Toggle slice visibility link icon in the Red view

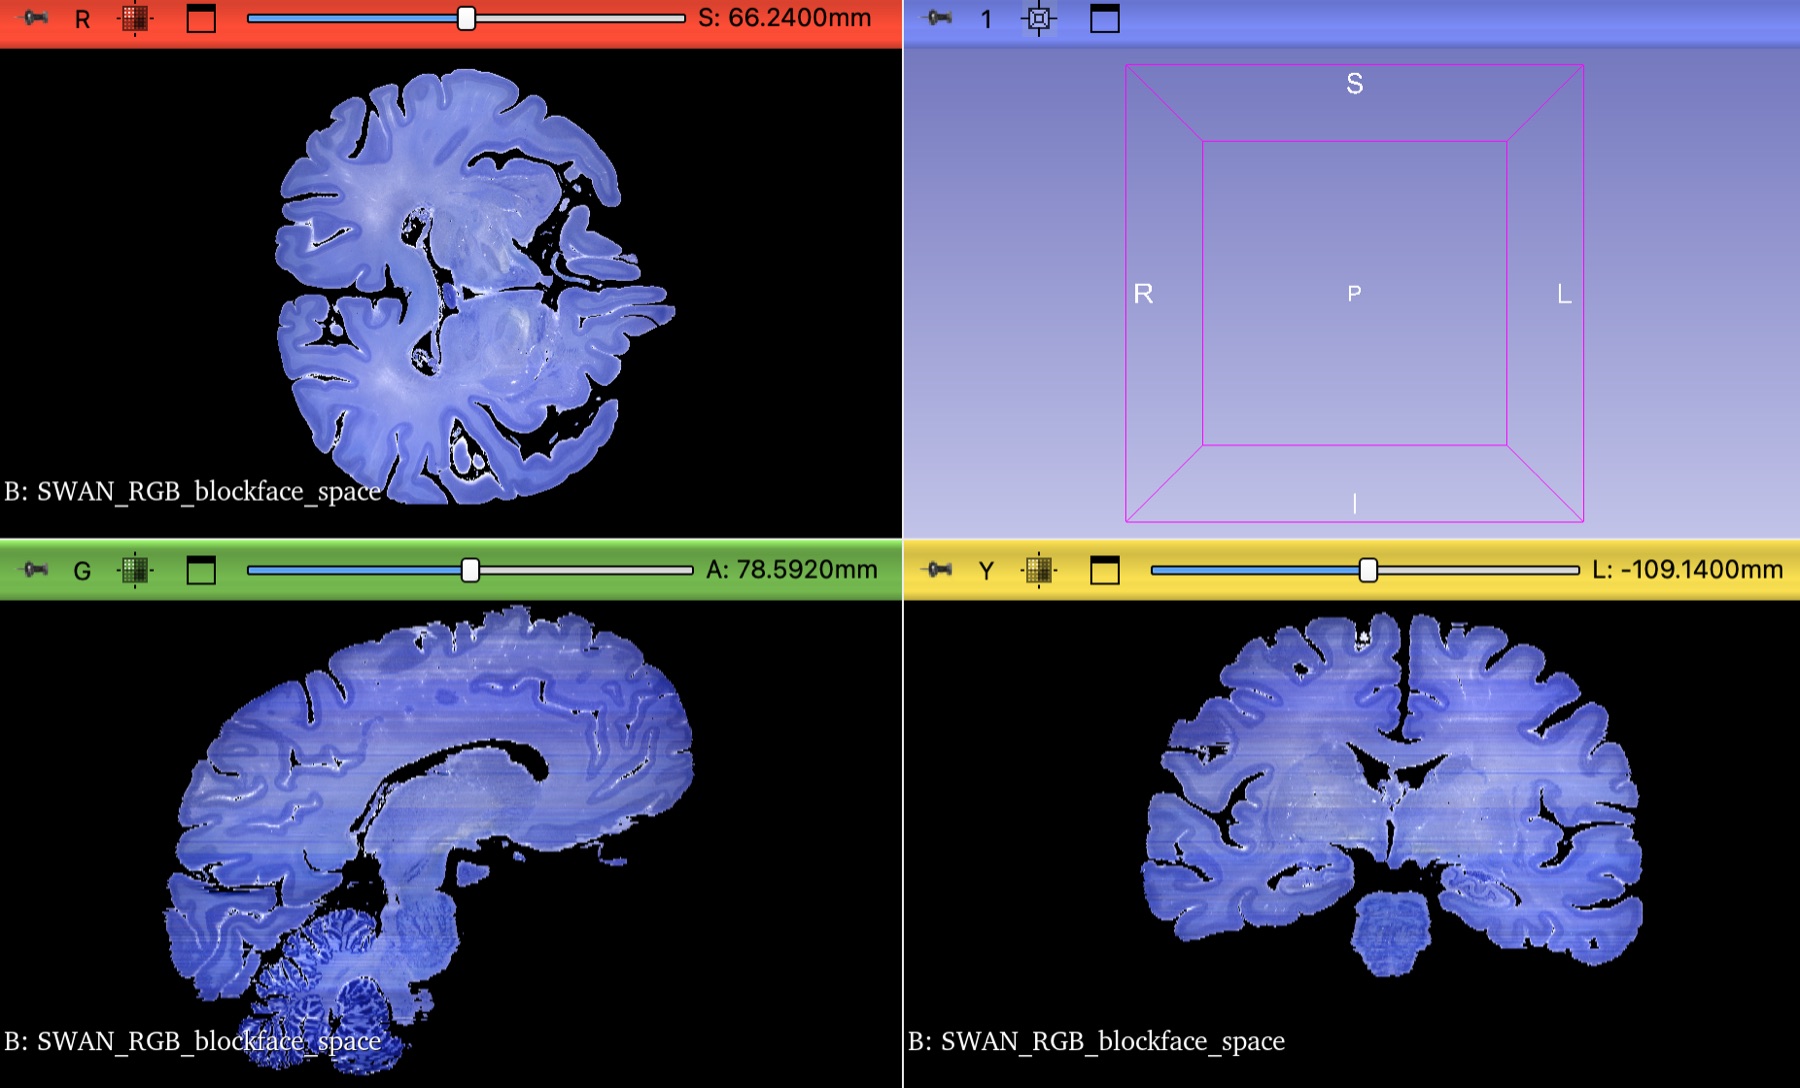click(x=135, y=18)
